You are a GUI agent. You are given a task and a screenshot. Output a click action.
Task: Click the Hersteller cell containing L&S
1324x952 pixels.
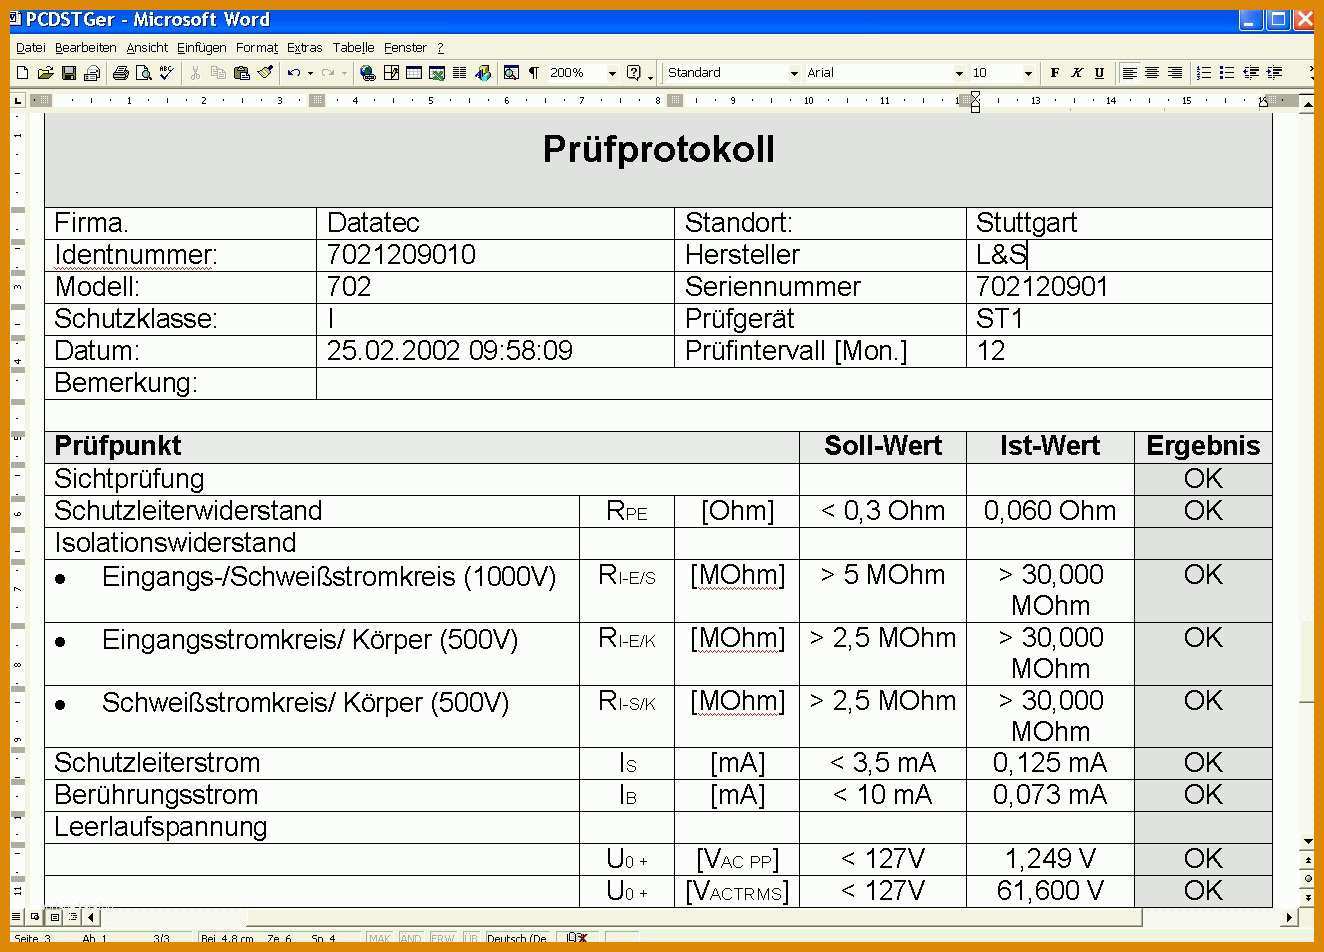click(x=1119, y=255)
